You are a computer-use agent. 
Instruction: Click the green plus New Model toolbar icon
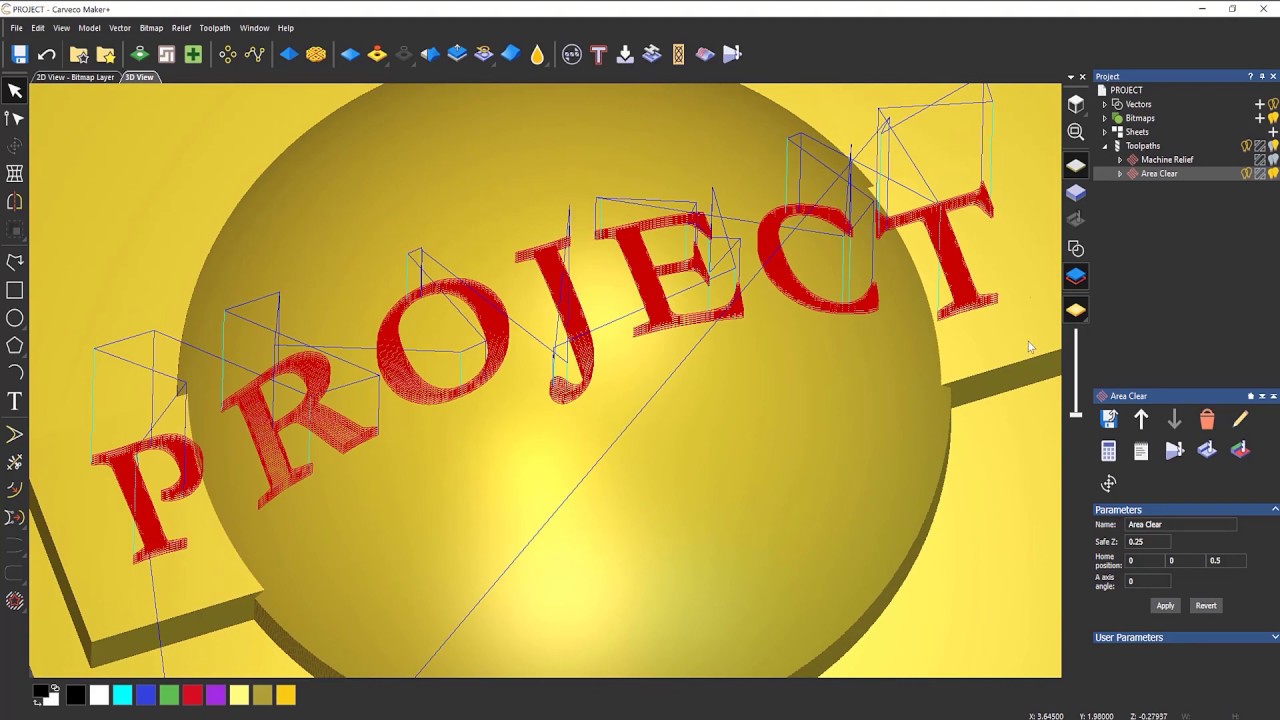tap(193, 54)
